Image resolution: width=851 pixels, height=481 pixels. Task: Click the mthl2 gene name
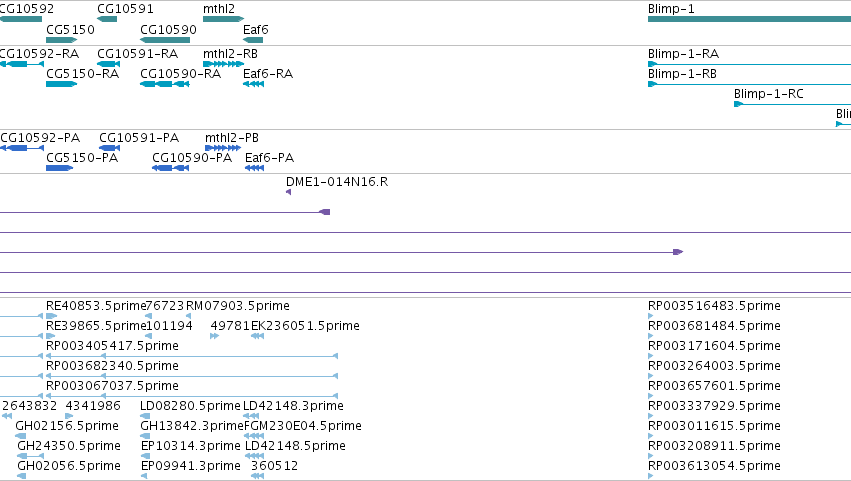tap(219, 9)
